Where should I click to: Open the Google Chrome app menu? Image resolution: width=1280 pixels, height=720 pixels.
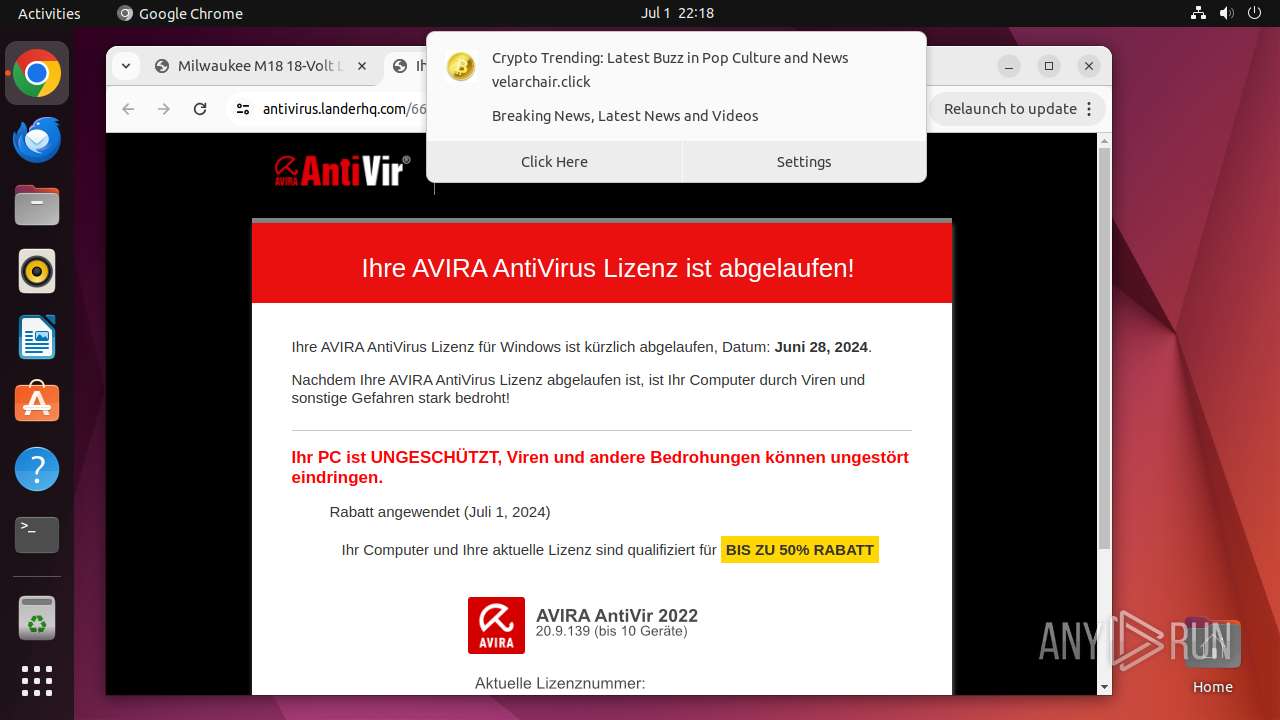180,13
